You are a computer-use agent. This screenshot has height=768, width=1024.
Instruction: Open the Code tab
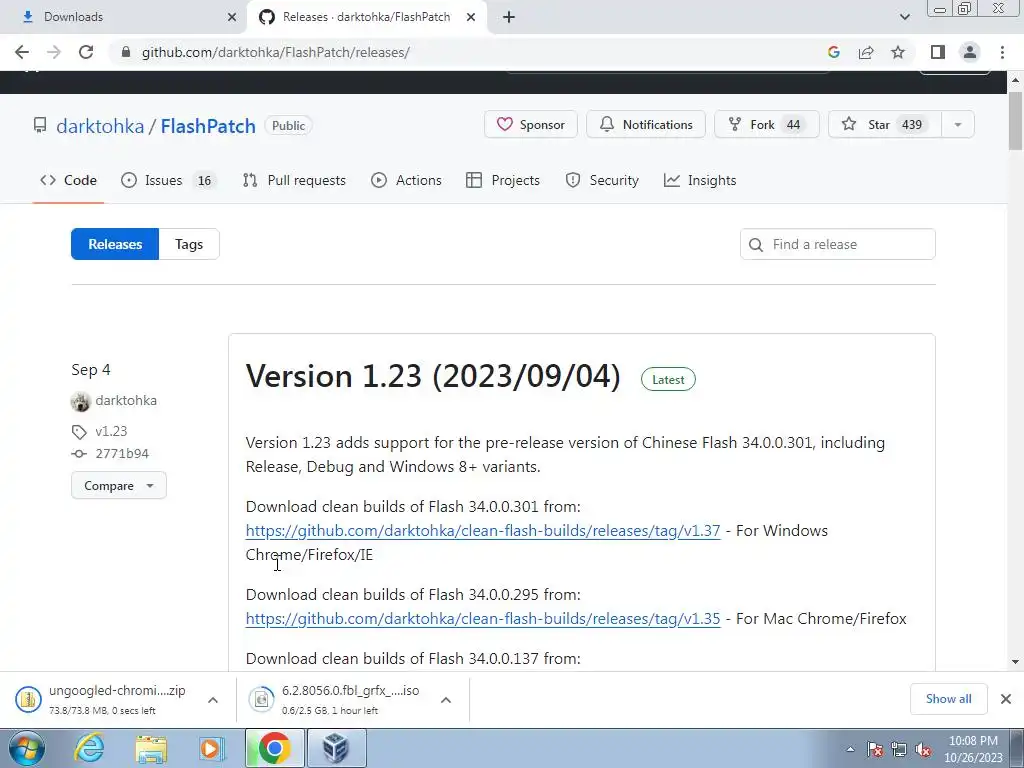[x=69, y=180]
